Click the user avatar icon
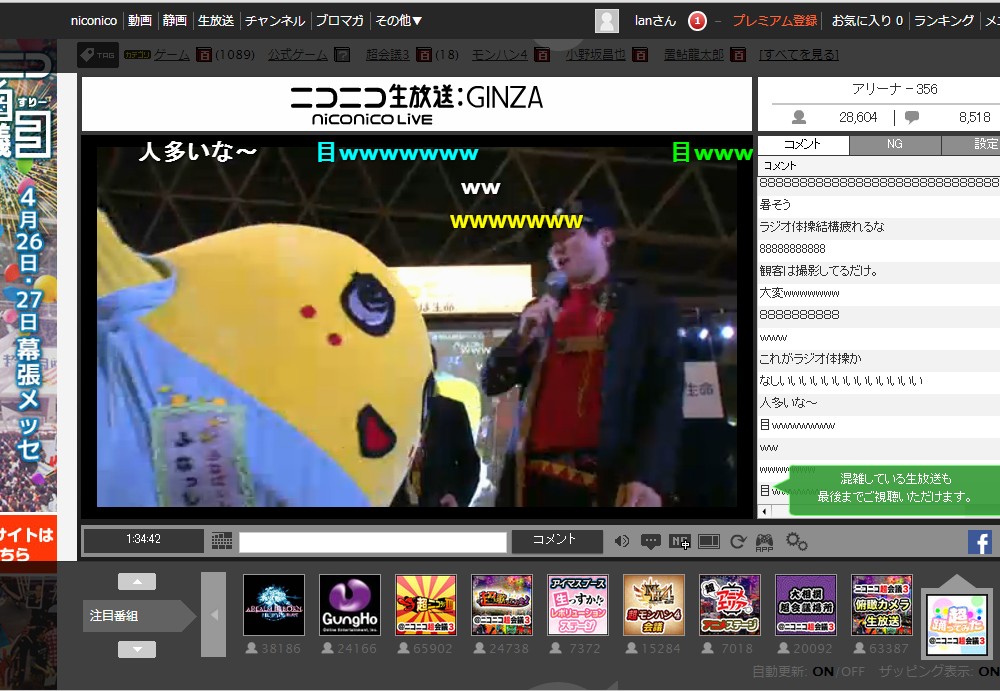The image size is (1000, 691). [607, 21]
